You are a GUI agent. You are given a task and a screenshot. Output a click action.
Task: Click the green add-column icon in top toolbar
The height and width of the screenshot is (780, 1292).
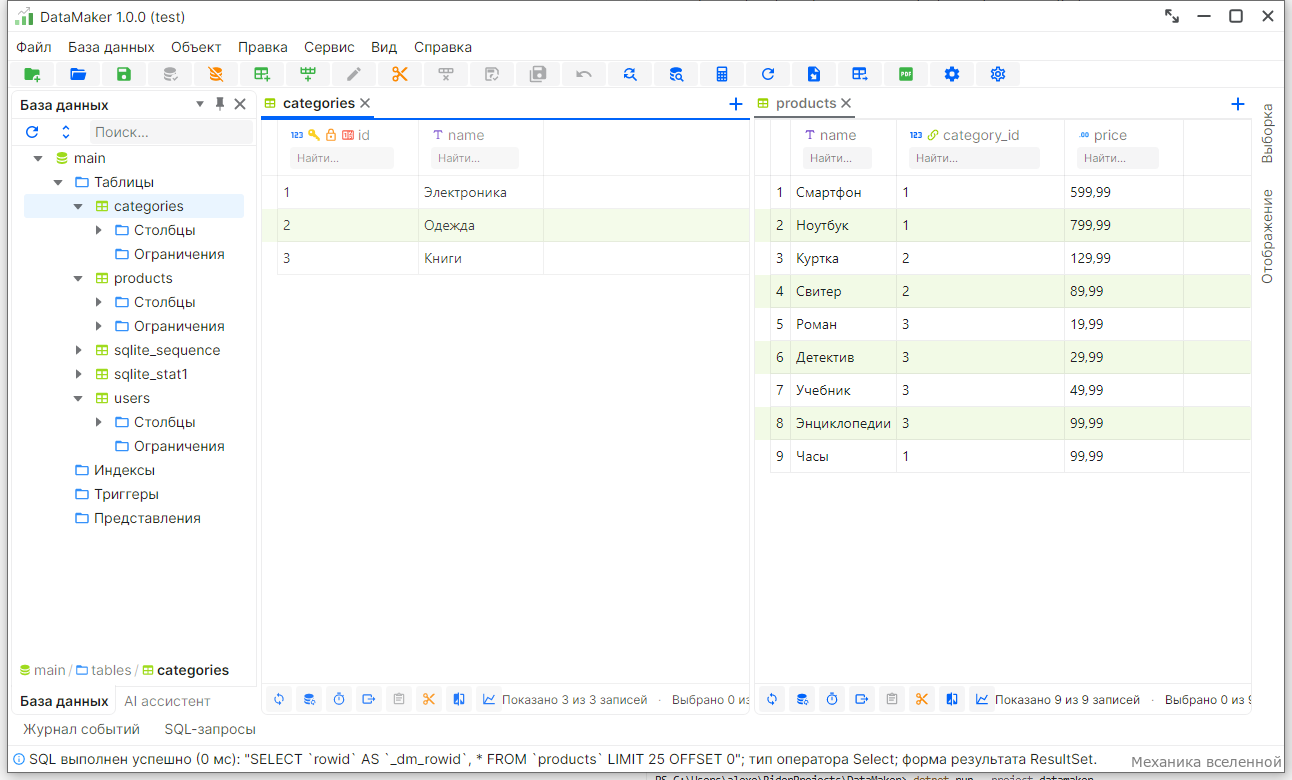click(308, 74)
